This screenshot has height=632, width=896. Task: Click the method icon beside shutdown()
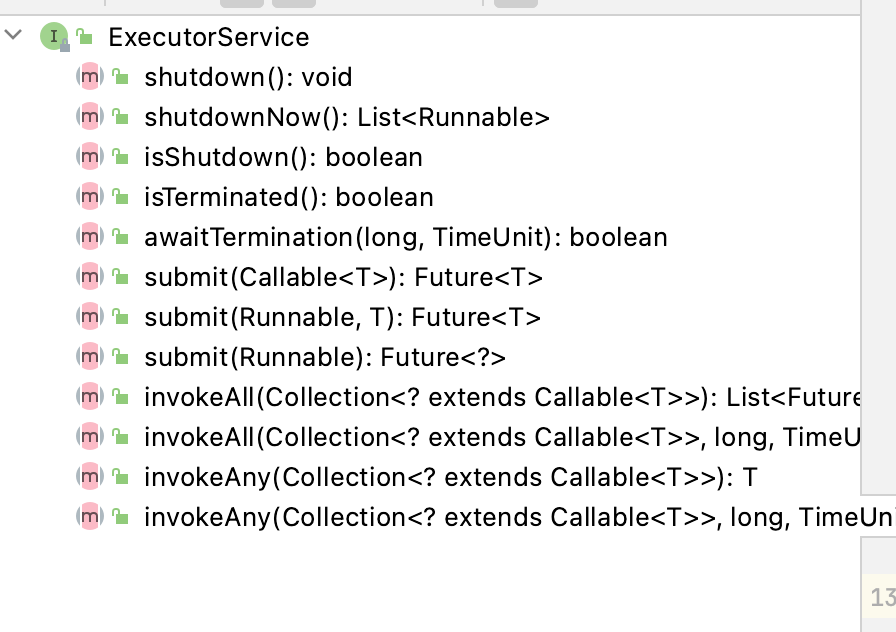[89, 77]
